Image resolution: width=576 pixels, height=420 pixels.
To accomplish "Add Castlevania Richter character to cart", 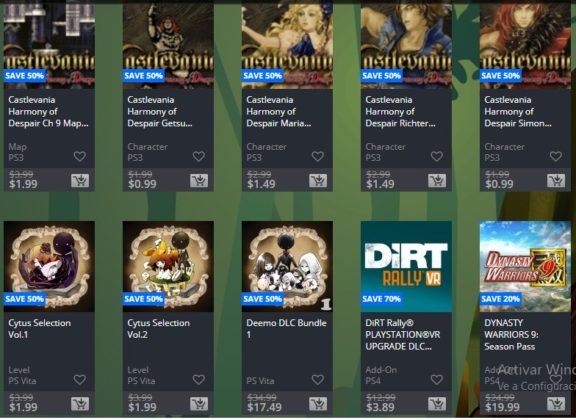I will click(x=437, y=180).
